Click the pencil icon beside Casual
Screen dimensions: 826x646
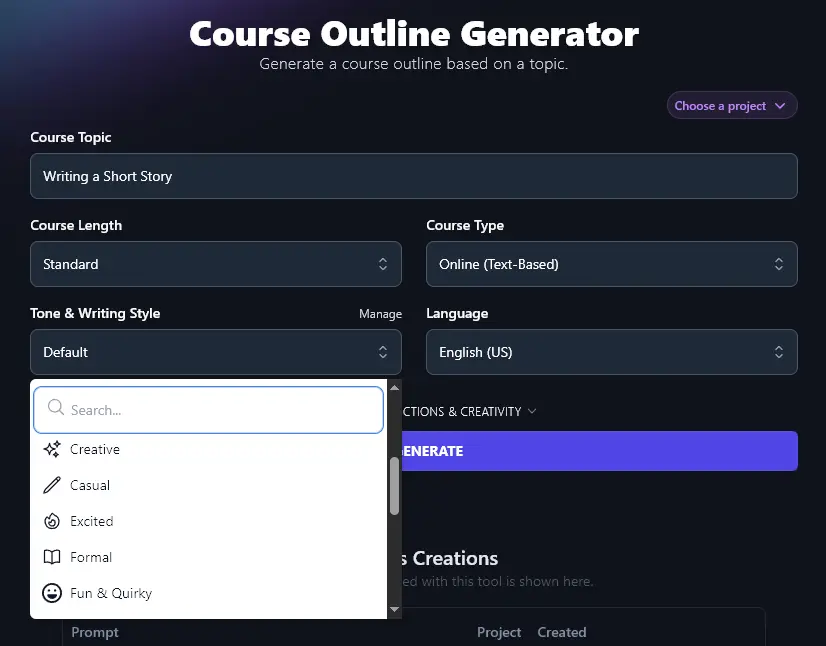(x=52, y=485)
